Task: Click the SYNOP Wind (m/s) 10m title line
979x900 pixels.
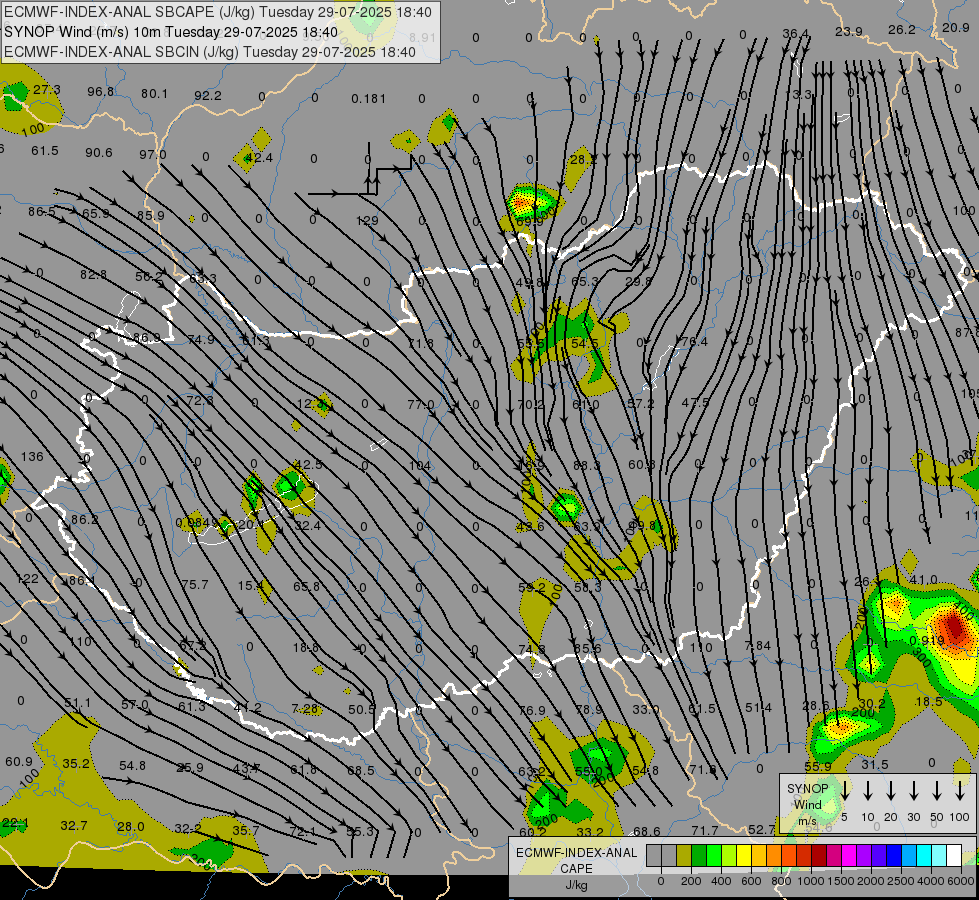Action: 171,32
